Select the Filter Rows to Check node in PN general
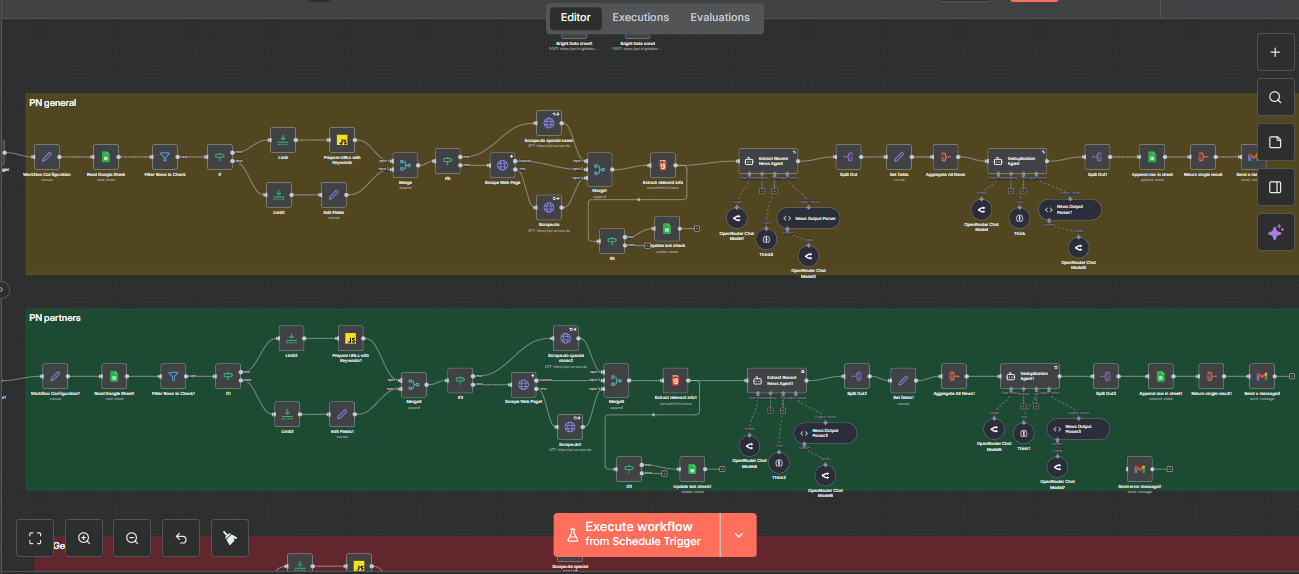The image size is (1299, 574). [x=164, y=156]
